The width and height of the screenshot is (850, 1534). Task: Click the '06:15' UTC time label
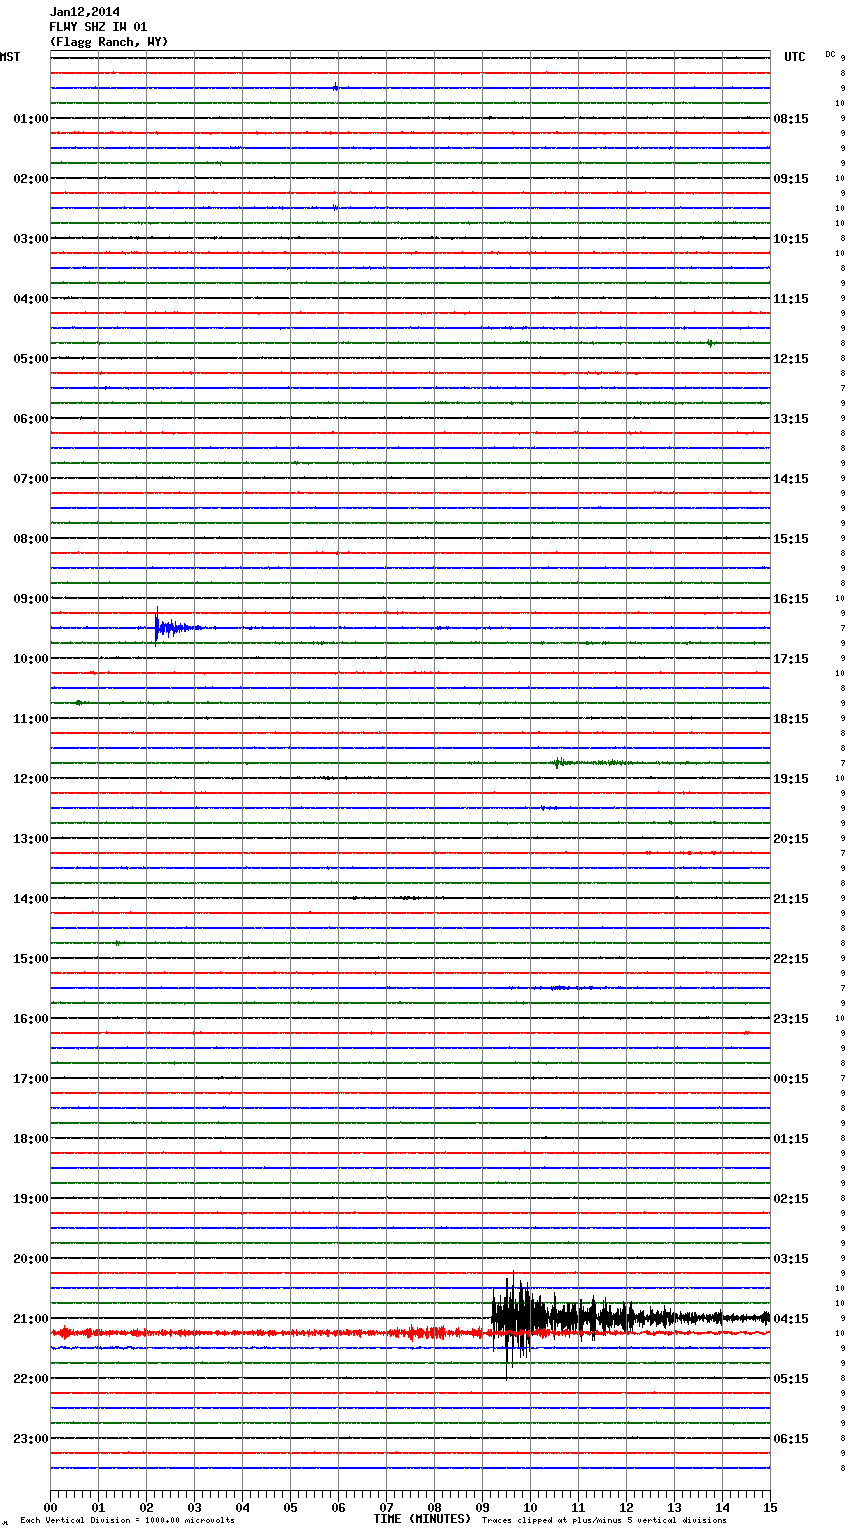click(x=791, y=1439)
